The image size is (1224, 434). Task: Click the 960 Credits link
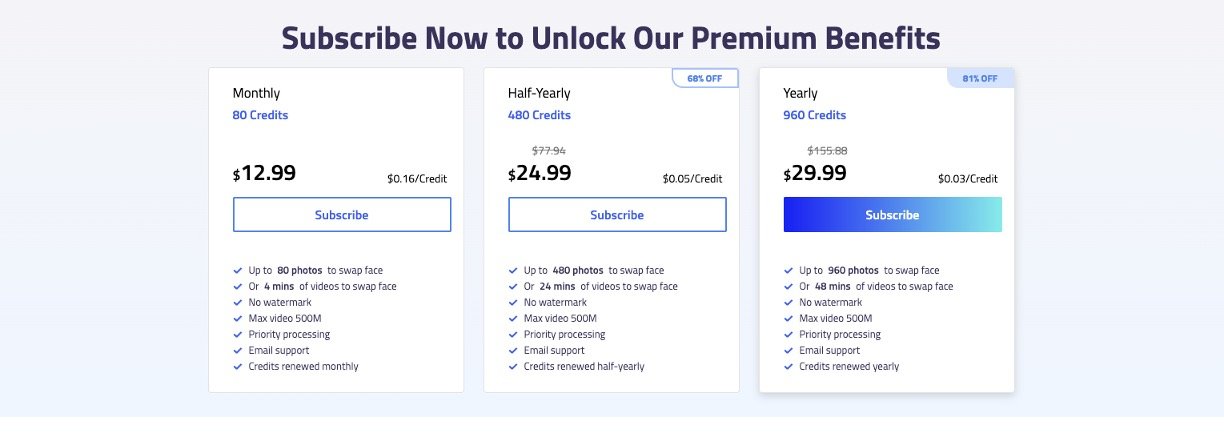pos(814,115)
